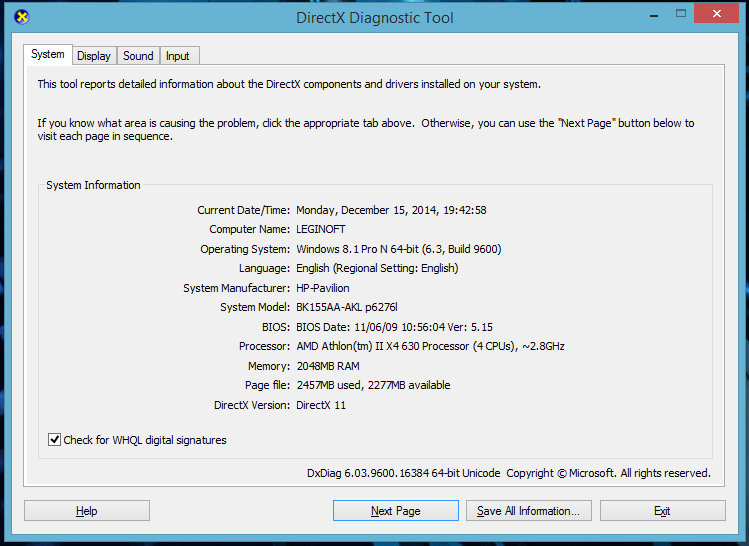Click HP-Pavilion manufacturer value

322,288
